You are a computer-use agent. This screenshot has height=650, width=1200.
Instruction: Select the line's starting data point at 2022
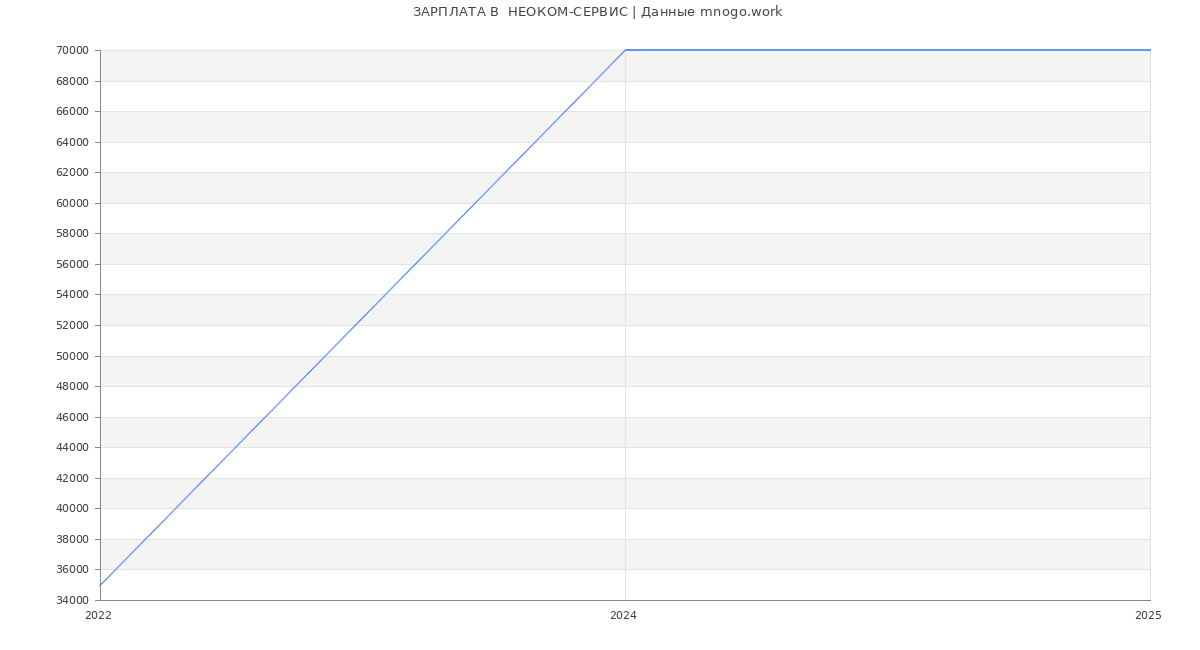[101, 585]
